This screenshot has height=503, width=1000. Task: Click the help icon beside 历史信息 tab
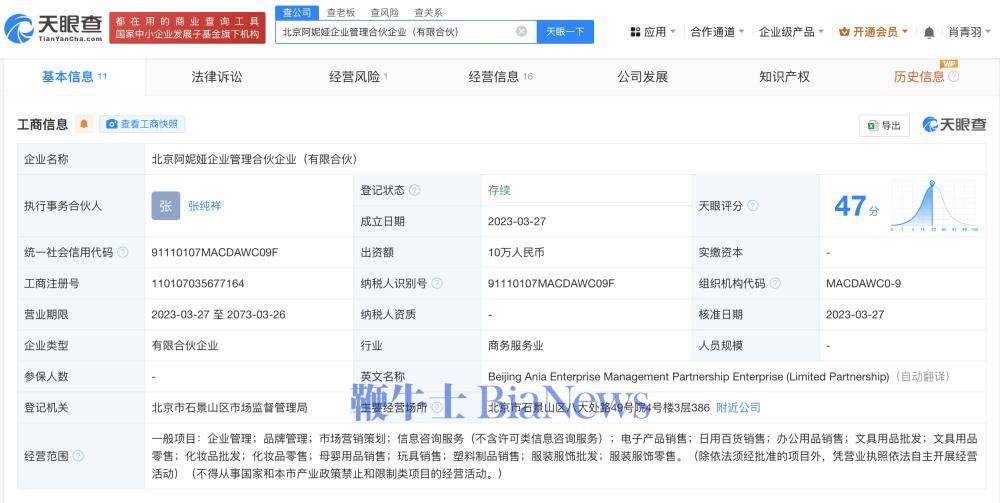coord(953,77)
